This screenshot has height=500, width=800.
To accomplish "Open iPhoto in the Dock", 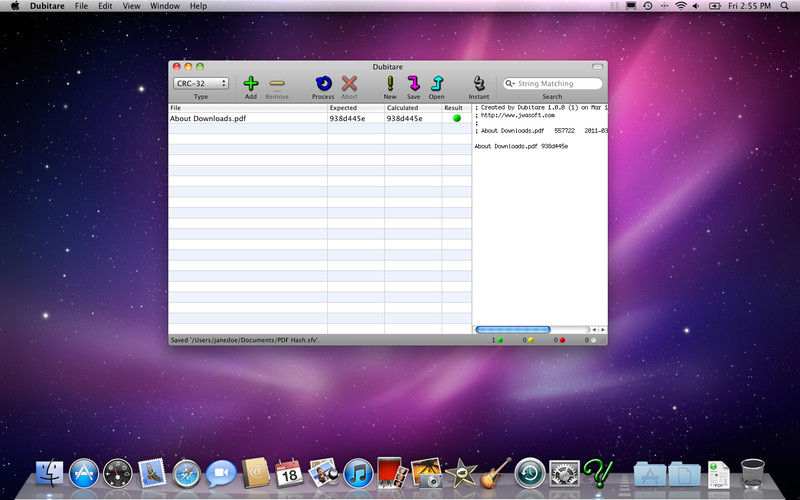I will coord(427,472).
